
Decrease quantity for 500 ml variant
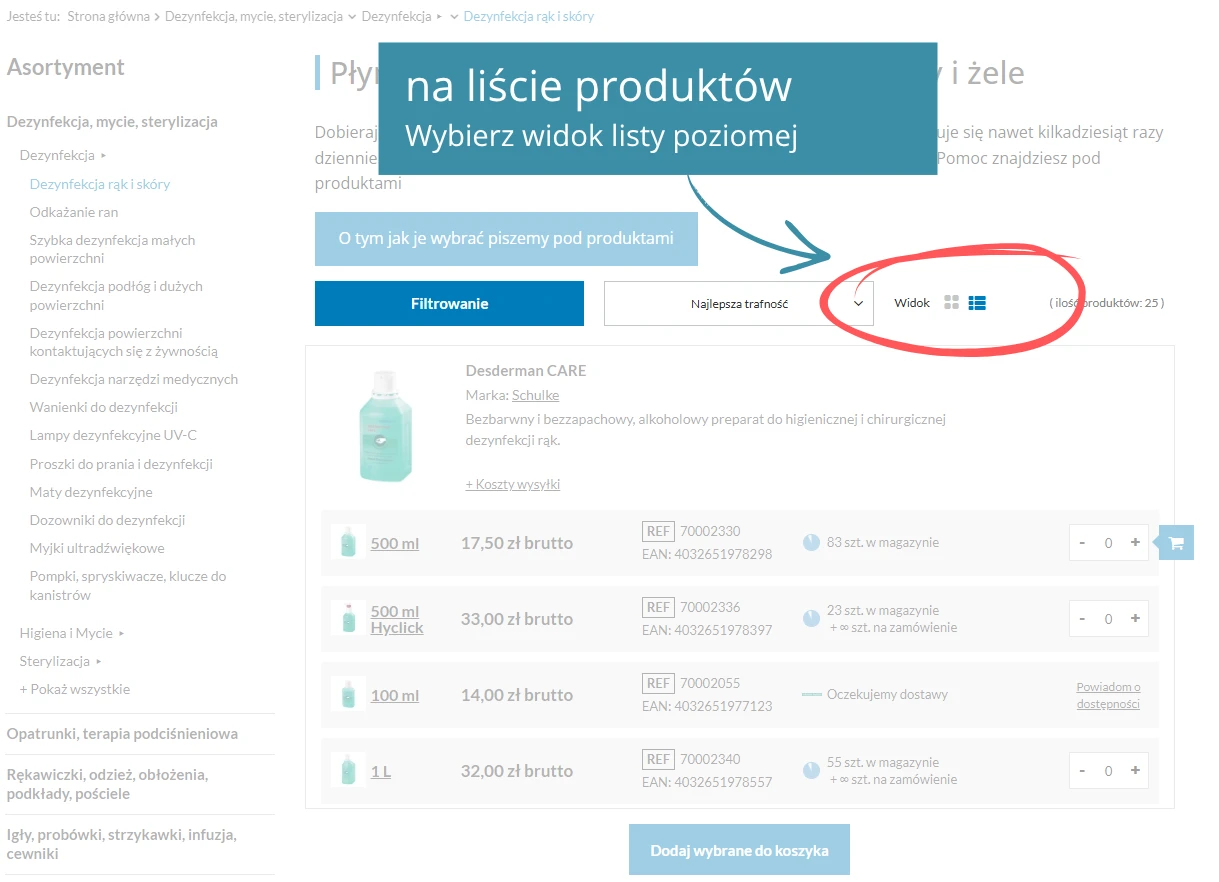click(x=1082, y=542)
